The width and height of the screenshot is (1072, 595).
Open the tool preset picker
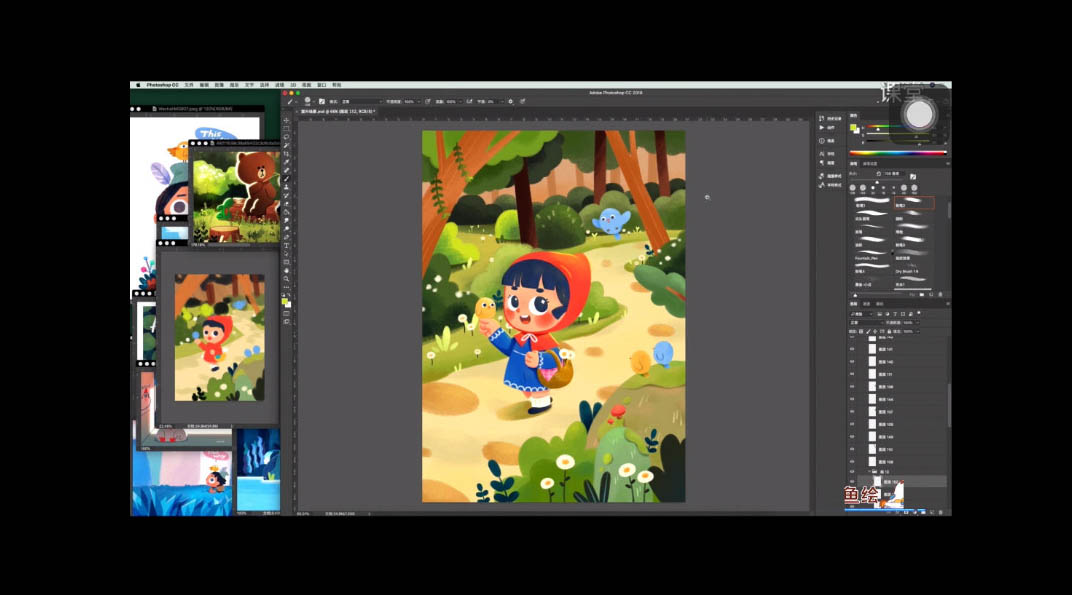pos(293,101)
